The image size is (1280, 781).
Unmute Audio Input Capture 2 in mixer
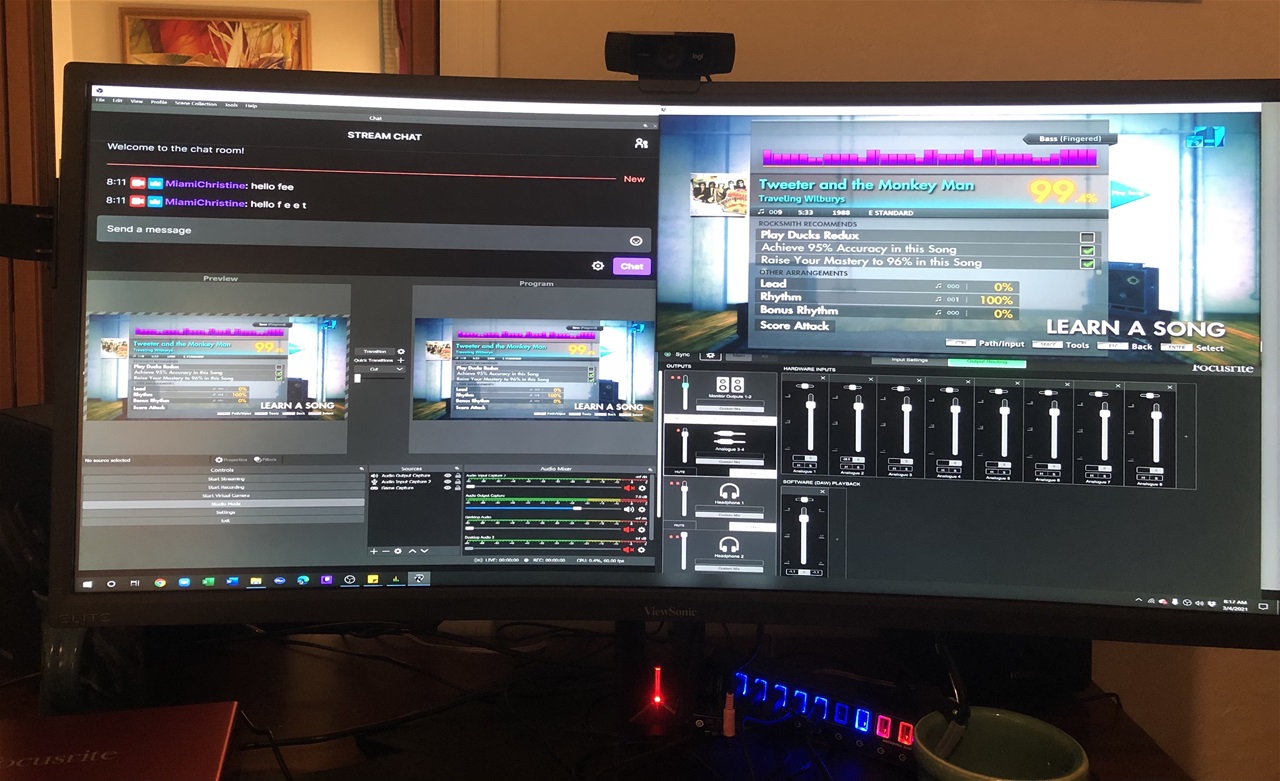tap(629, 488)
